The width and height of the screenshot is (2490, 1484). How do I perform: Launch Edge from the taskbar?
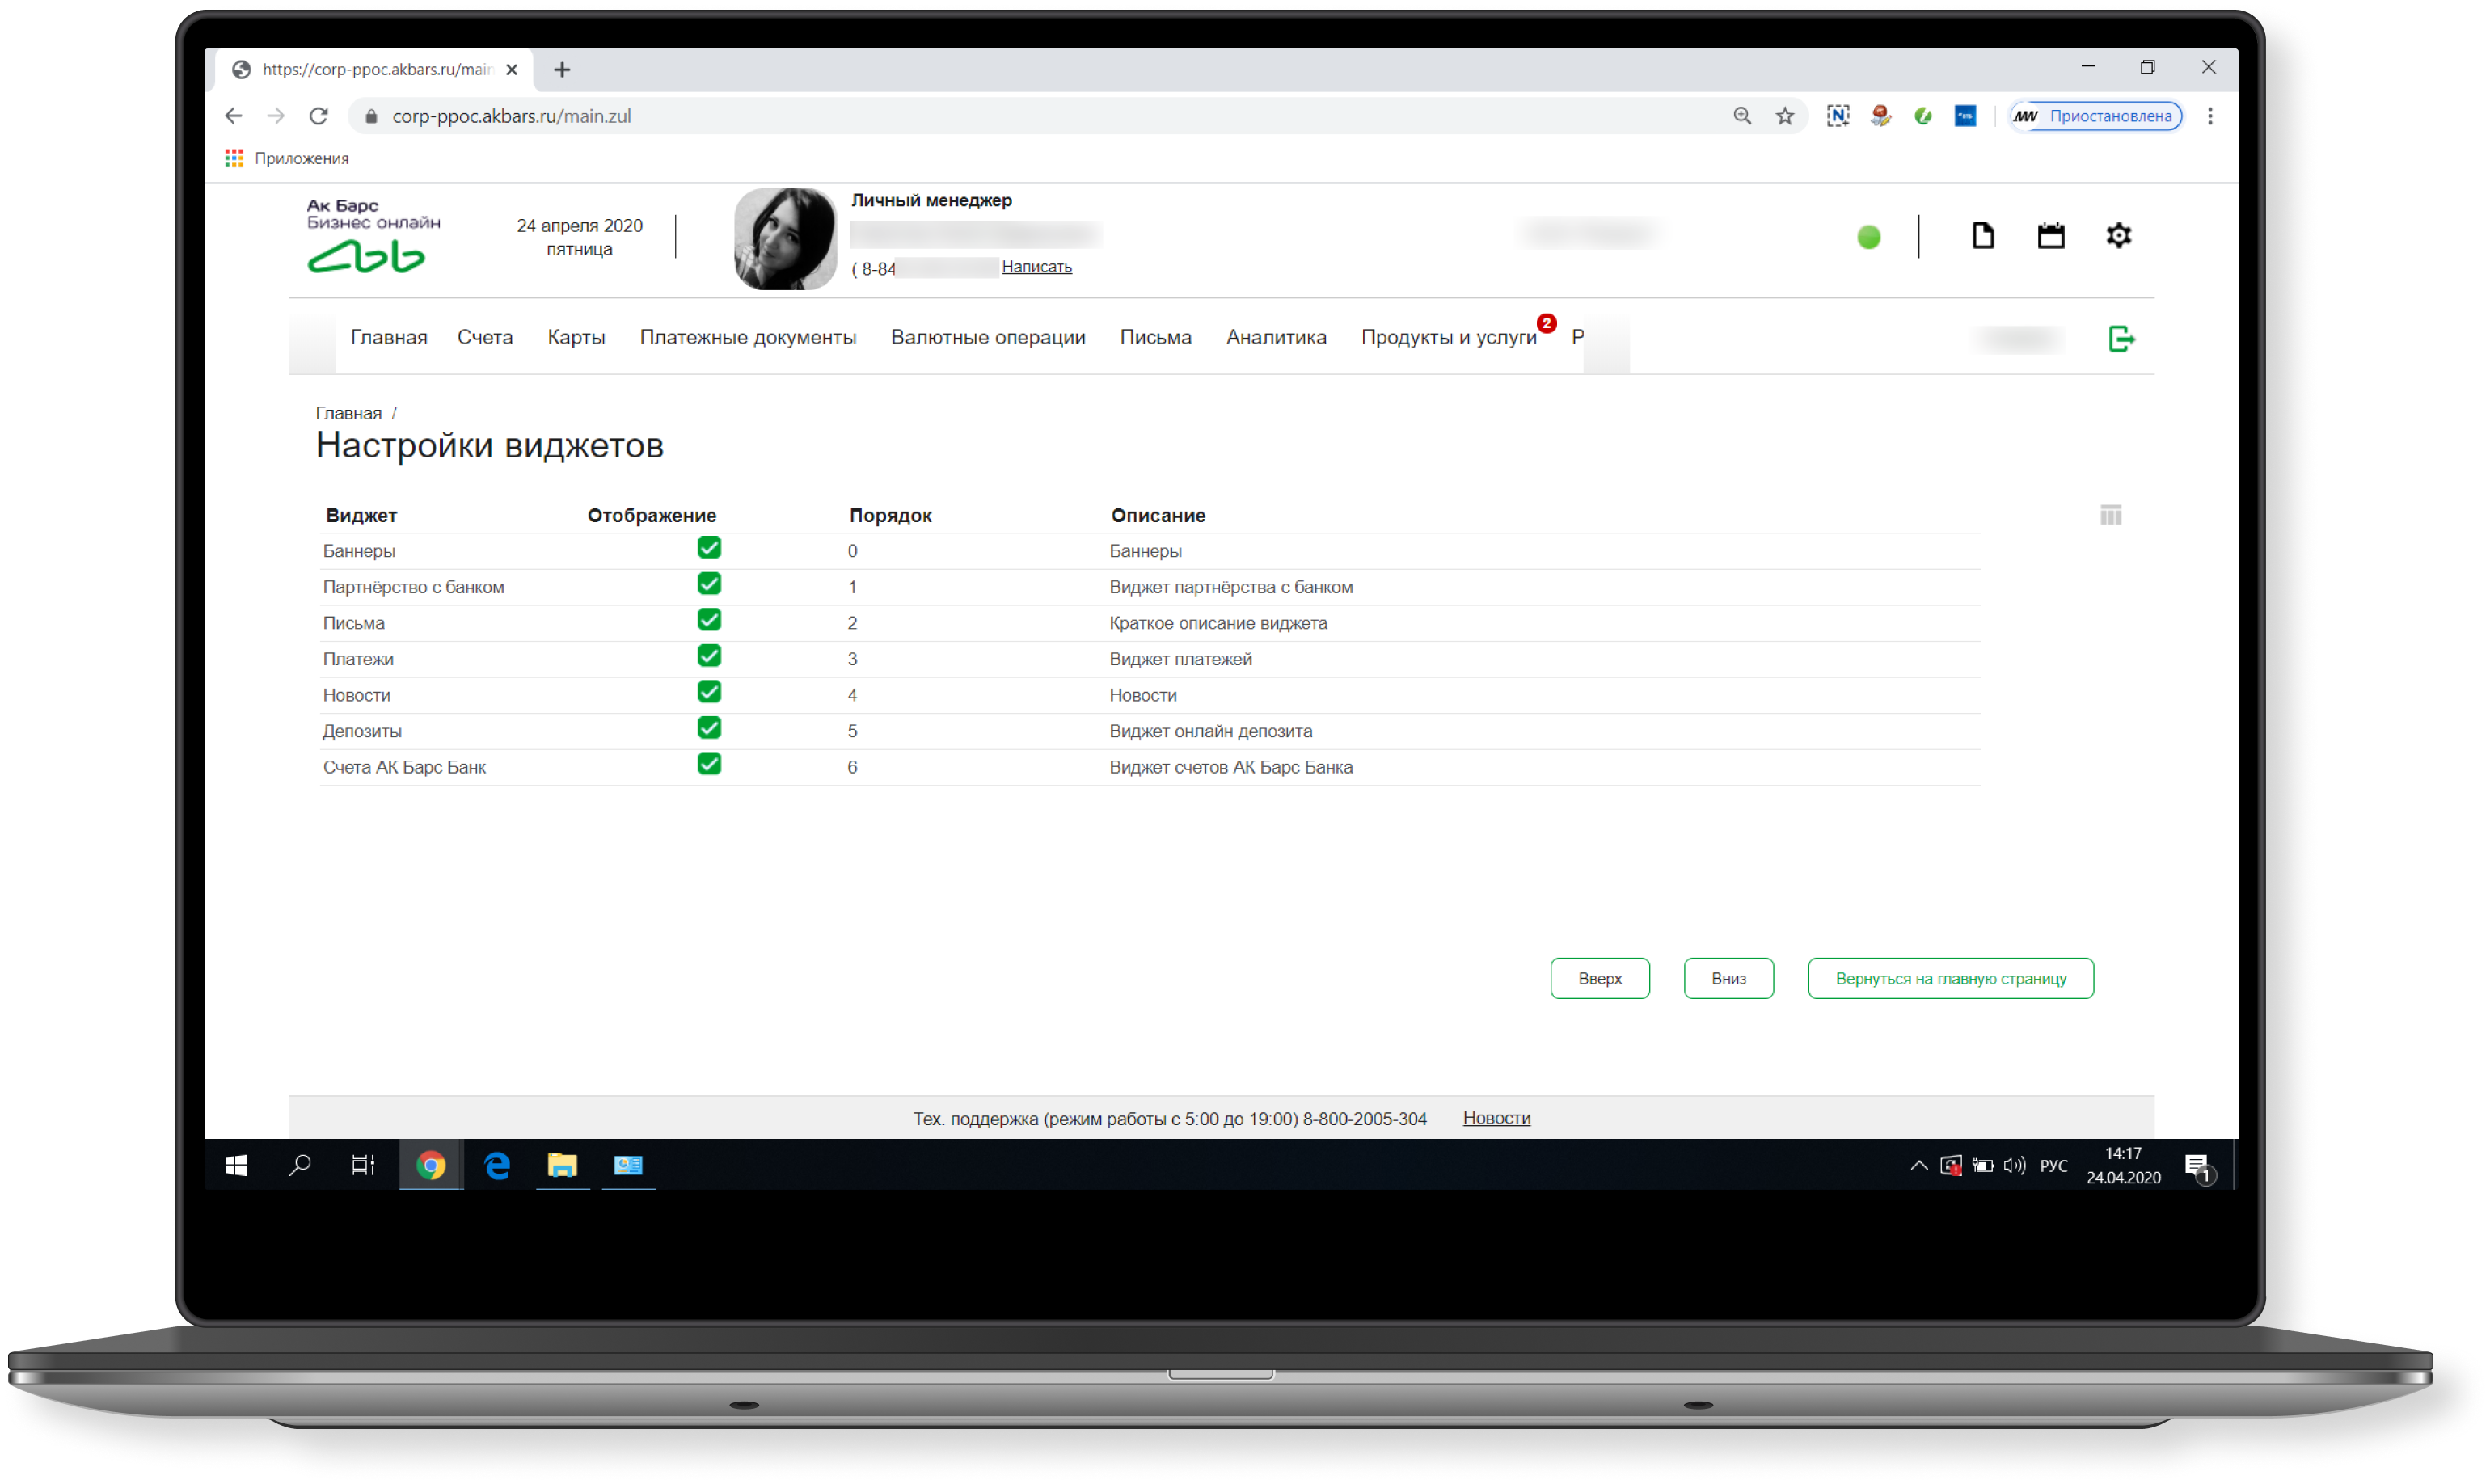tap(497, 1165)
